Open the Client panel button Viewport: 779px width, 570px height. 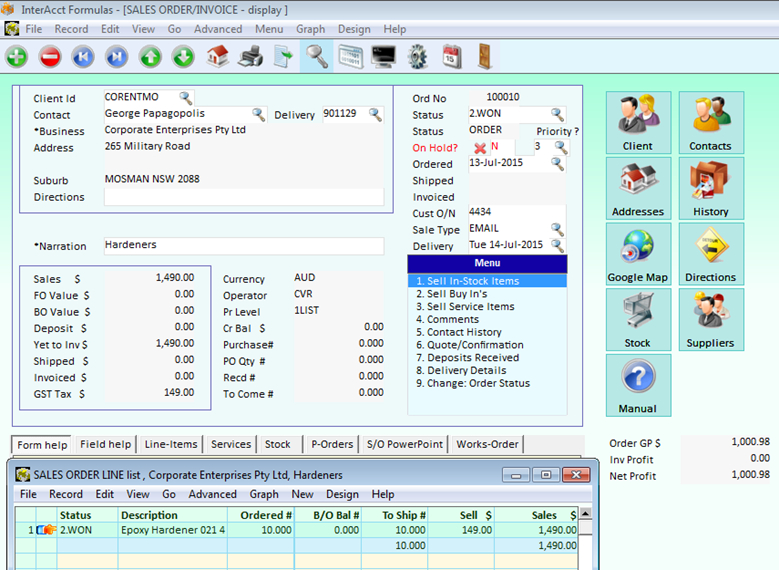point(638,122)
